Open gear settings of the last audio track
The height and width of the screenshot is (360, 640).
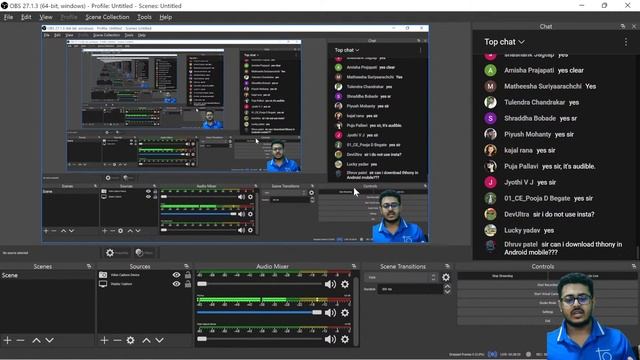[345, 339]
